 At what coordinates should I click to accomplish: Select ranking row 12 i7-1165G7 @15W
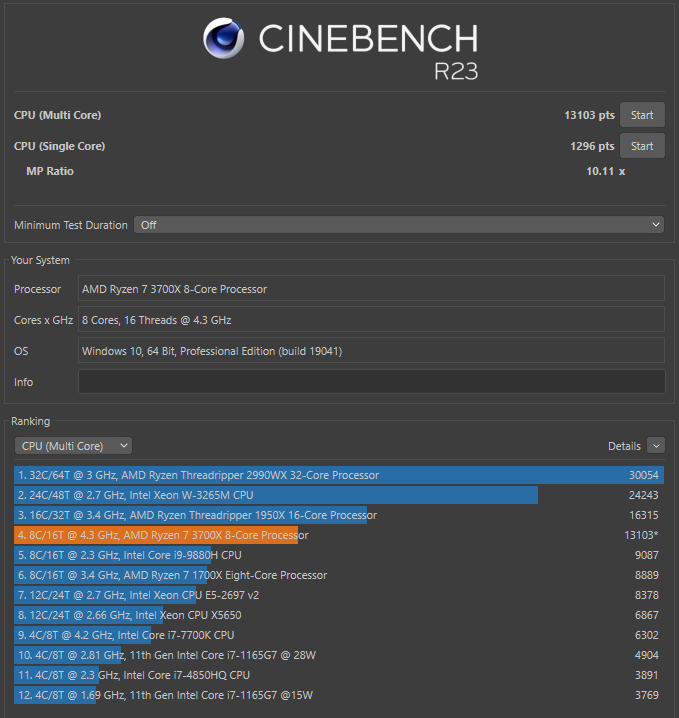pyautogui.click(x=339, y=695)
